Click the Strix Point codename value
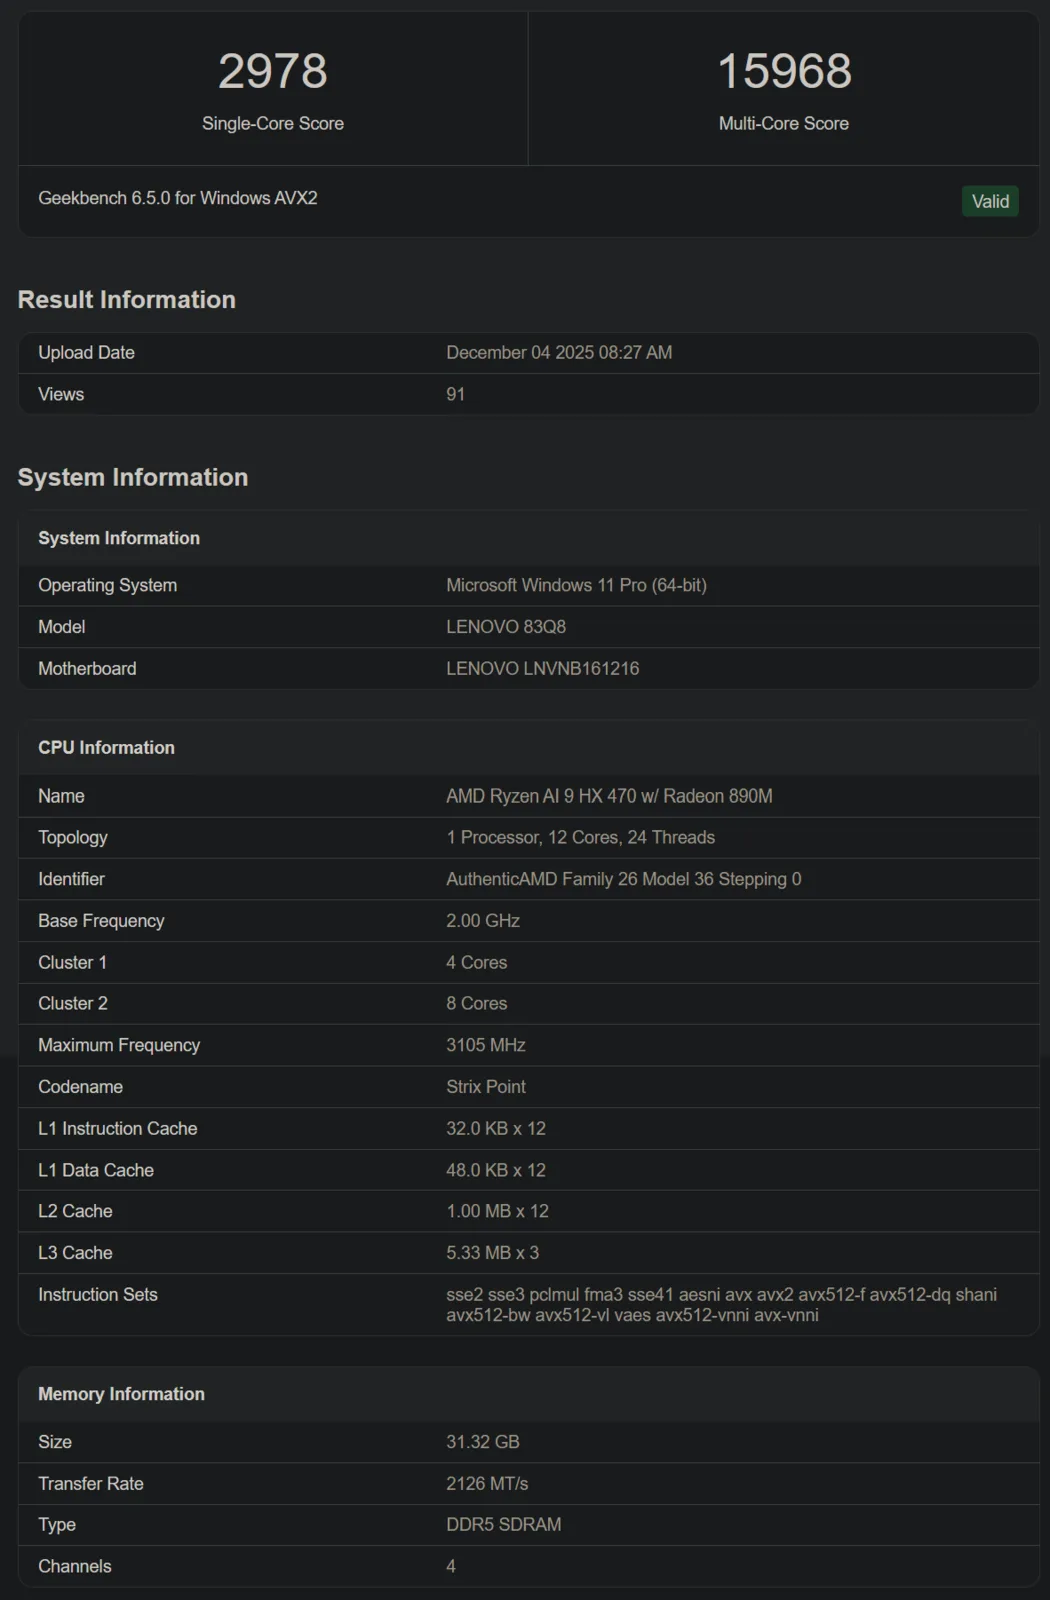Image resolution: width=1050 pixels, height=1600 pixels. [x=486, y=1087]
